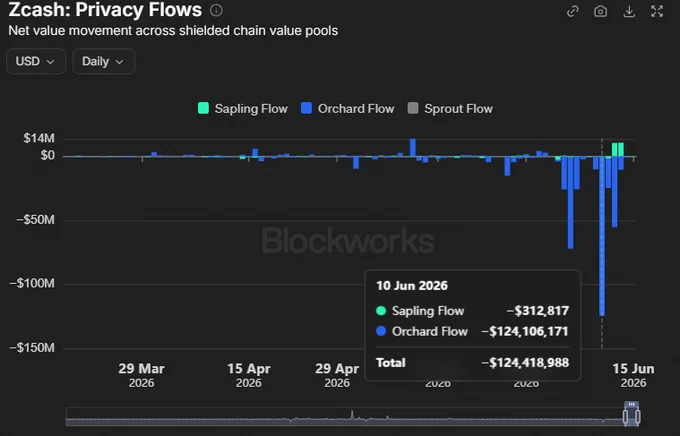Image resolution: width=680 pixels, height=436 pixels.
Task: Click the 15 Apr 2026 axis label
Action: coord(248,375)
